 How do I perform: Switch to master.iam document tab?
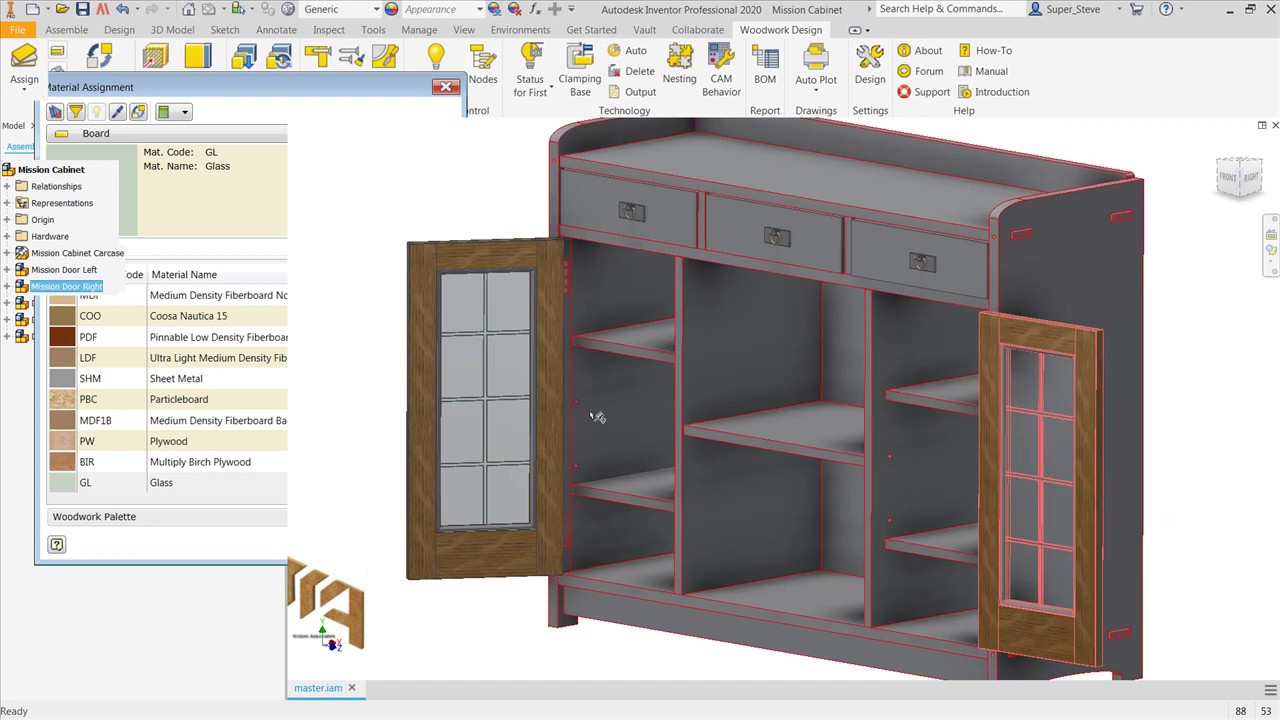[x=318, y=688]
